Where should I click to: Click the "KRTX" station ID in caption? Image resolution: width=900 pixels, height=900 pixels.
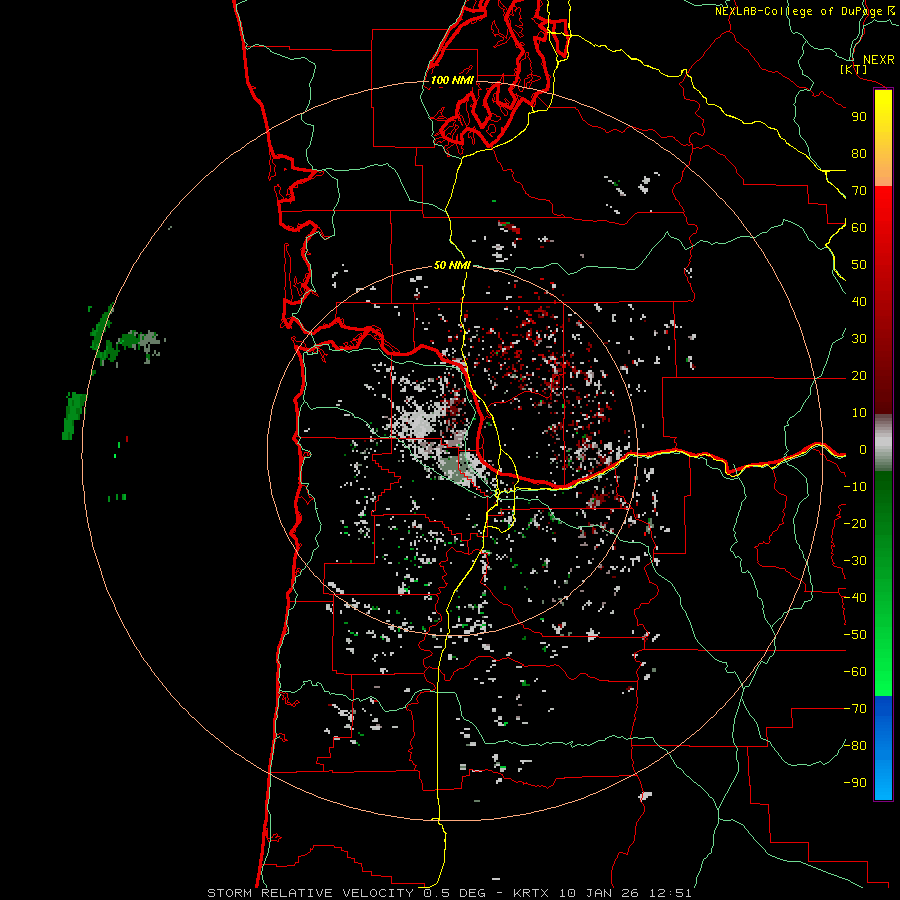[531, 893]
